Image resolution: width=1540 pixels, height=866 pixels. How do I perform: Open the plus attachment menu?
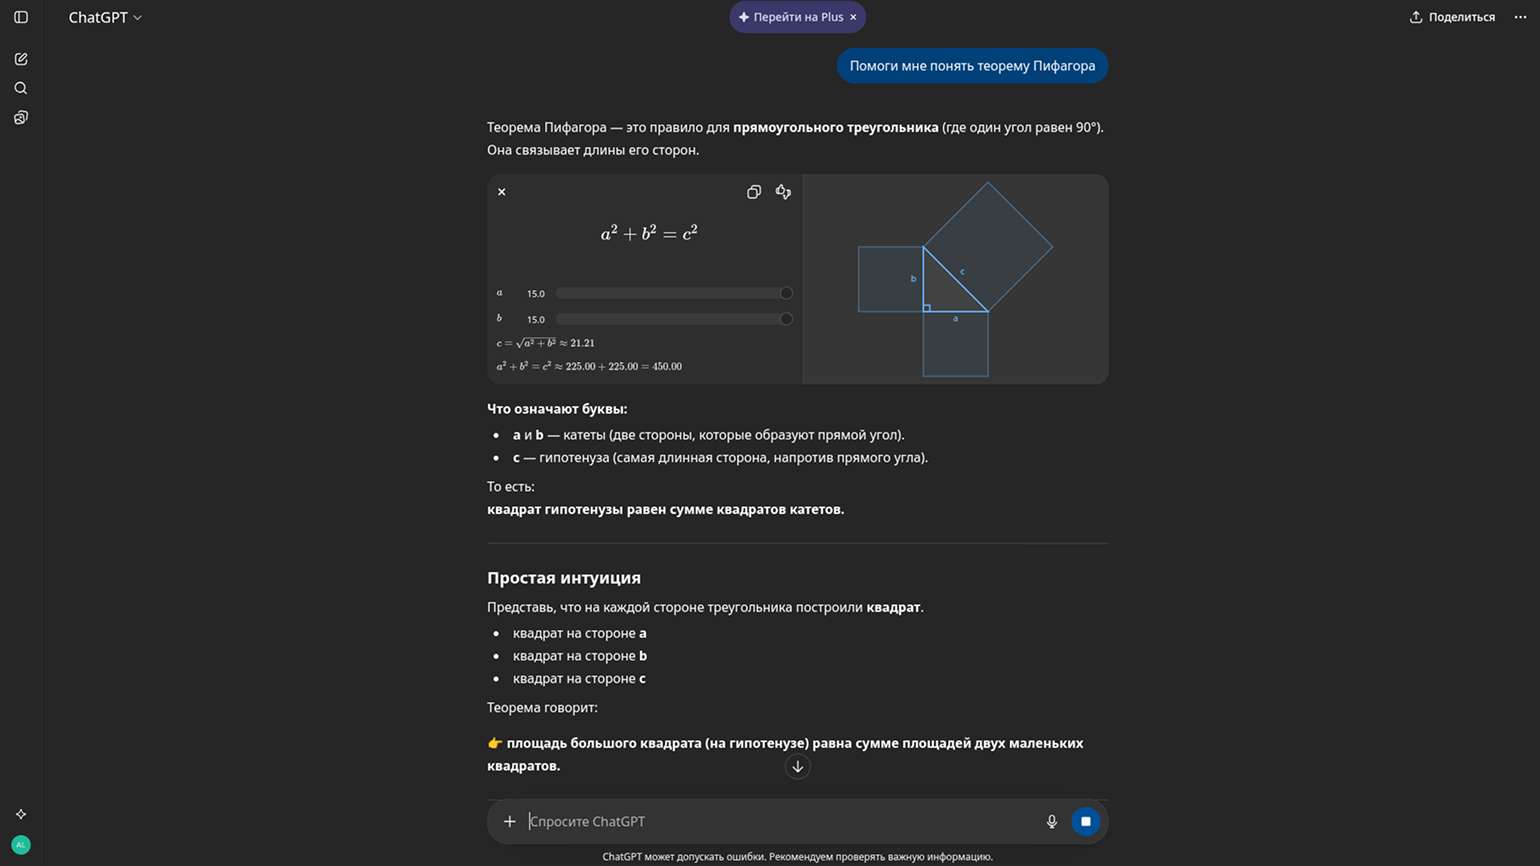point(510,821)
